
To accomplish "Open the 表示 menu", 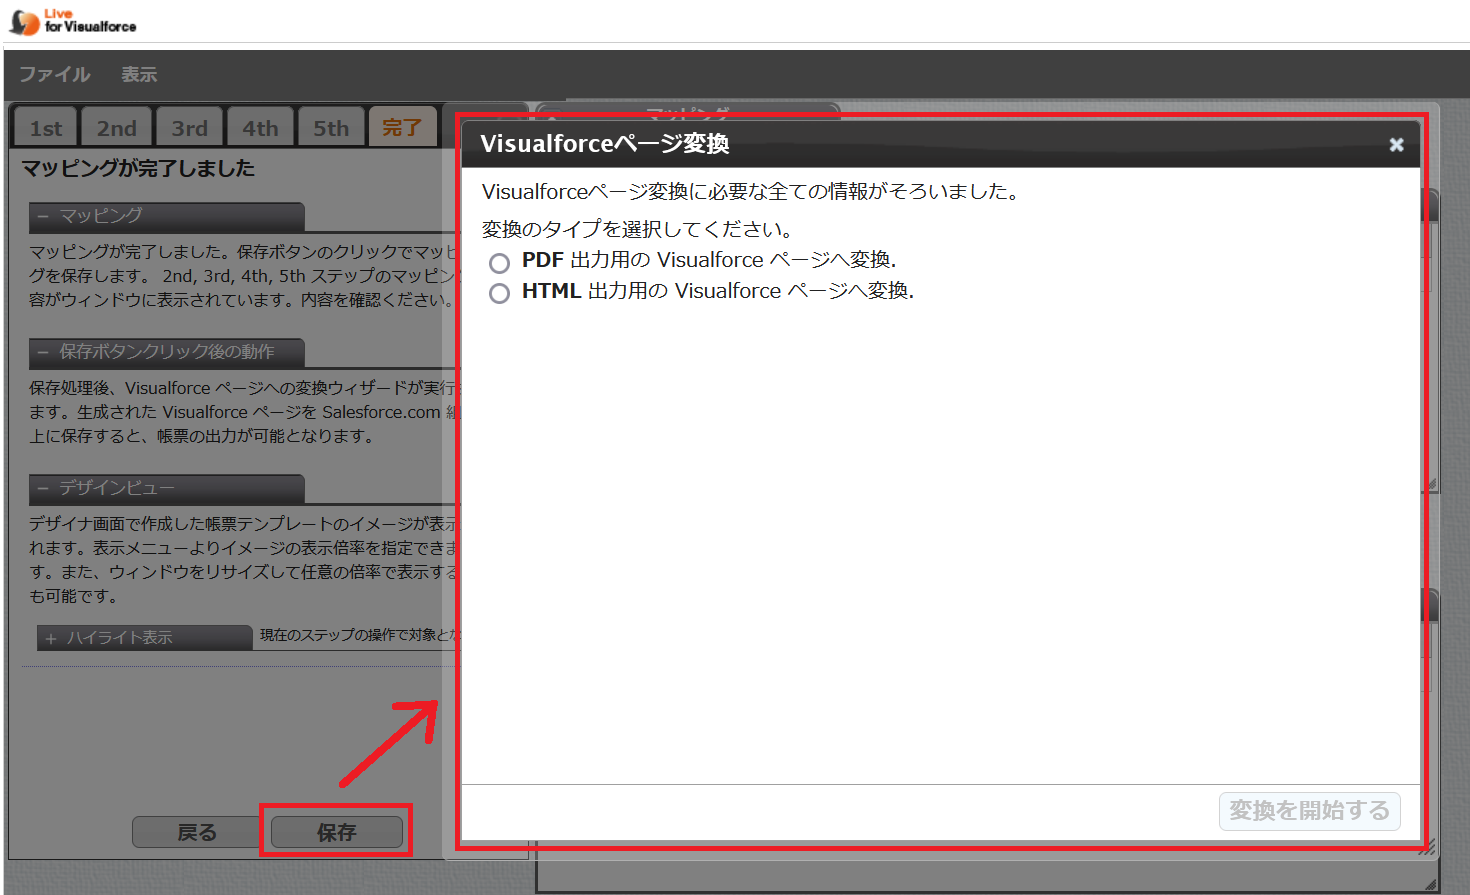I will (139, 75).
